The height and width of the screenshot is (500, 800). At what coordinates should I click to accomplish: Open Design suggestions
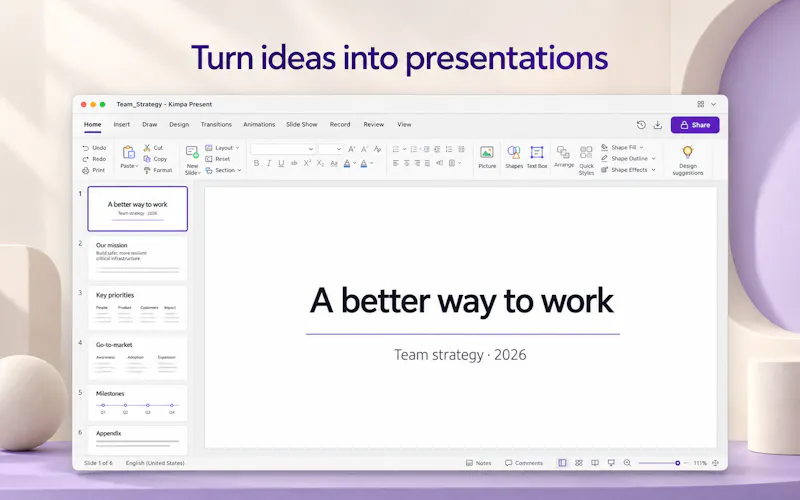pyautogui.click(x=688, y=160)
